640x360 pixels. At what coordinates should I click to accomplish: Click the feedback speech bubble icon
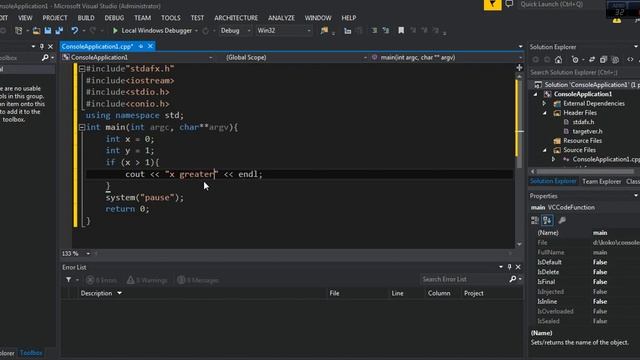click(x=509, y=4)
